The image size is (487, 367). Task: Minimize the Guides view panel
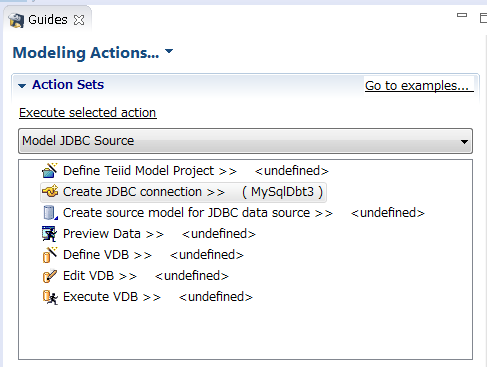[x=462, y=15]
